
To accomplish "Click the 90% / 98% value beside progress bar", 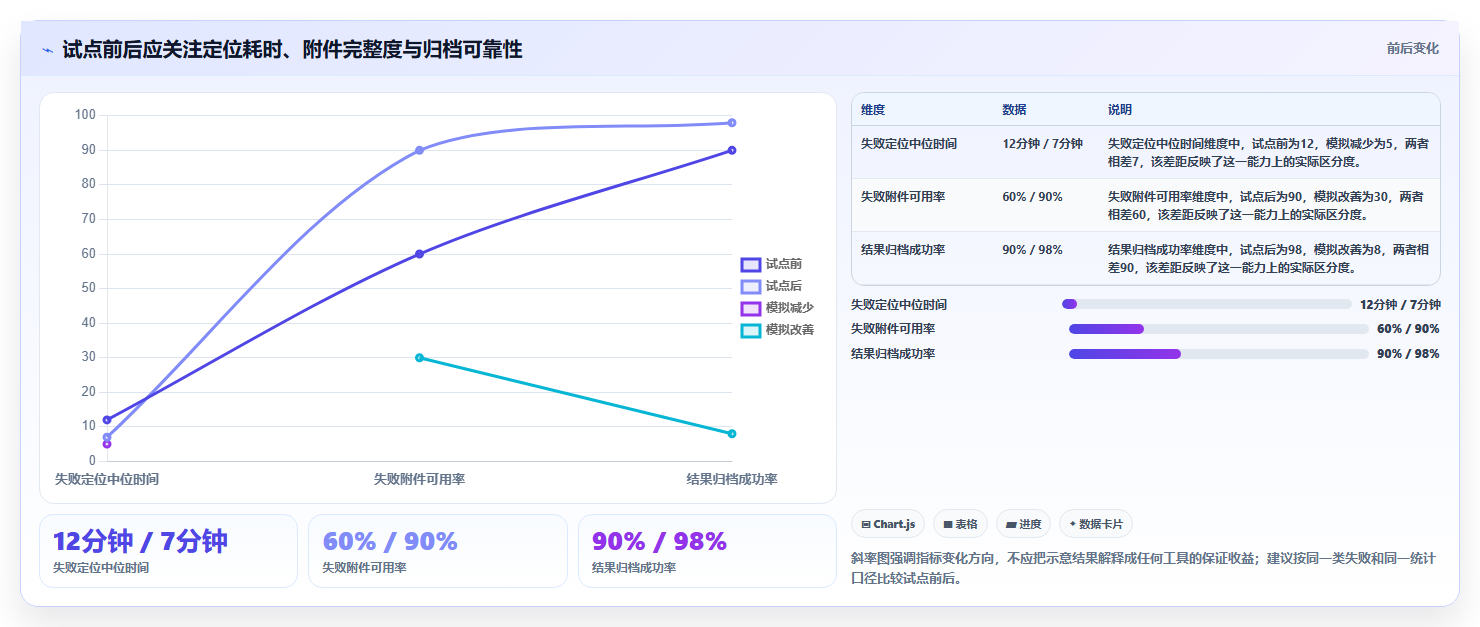I will pyautogui.click(x=1408, y=354).
